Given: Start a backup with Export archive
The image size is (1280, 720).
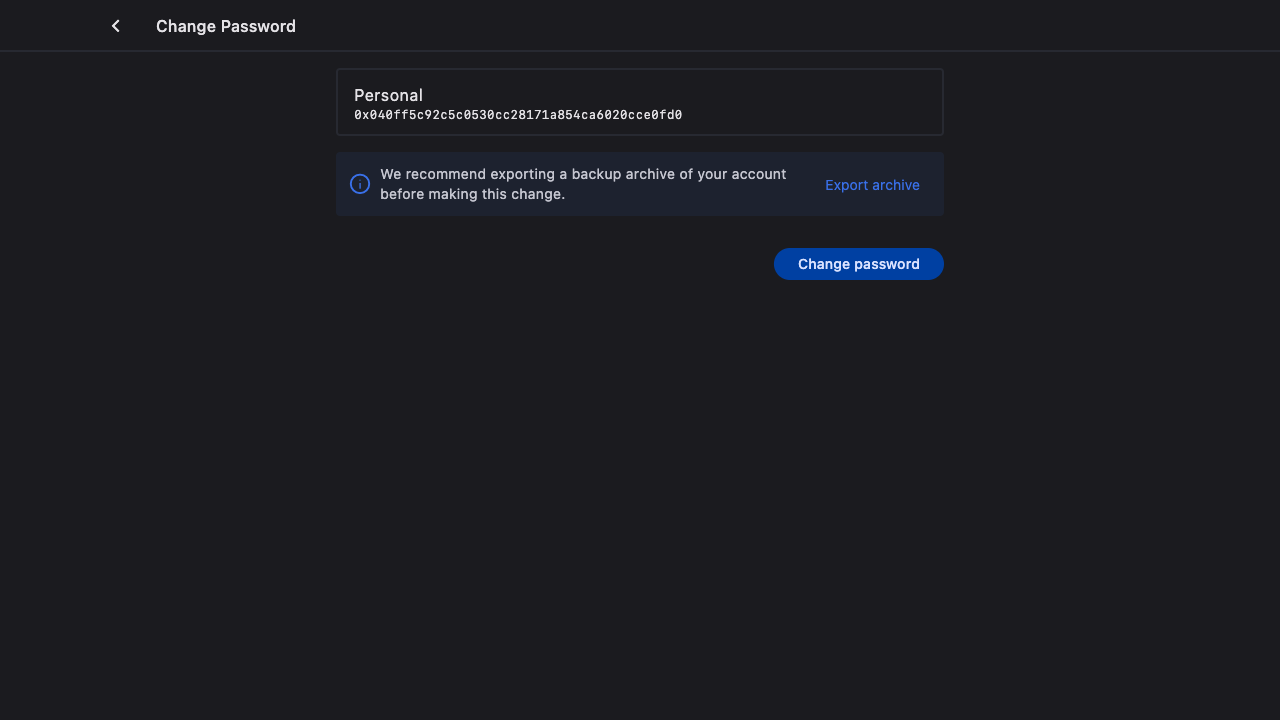Looking at the screenshot, I should [872, 185].
